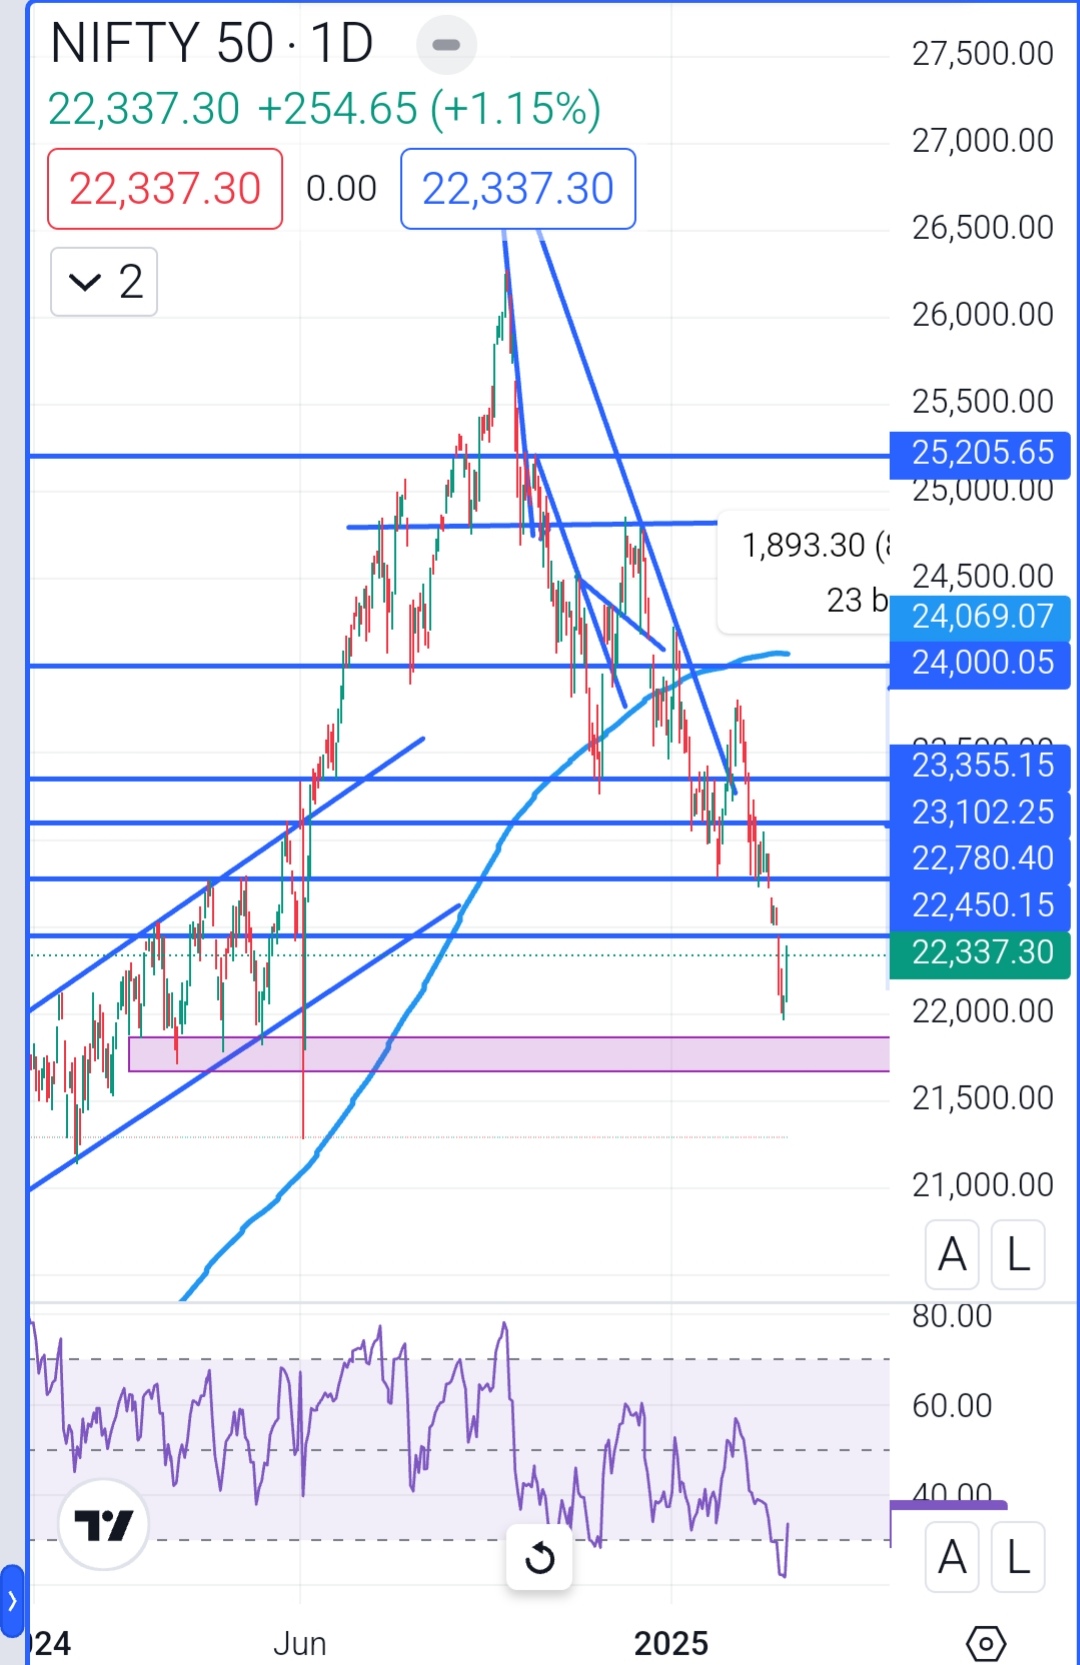Tap the red sell price 22,337.30 button
The image size is (1080, 1665).
click(x=165, y=189)
